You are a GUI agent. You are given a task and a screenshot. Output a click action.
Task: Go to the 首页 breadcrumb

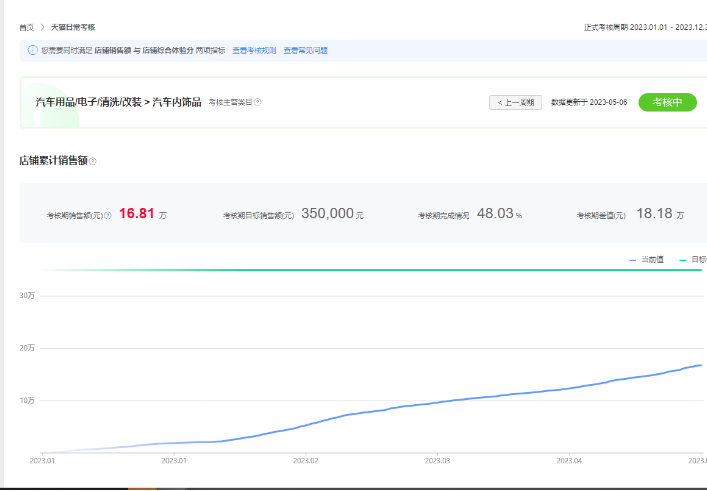[27, 28]
